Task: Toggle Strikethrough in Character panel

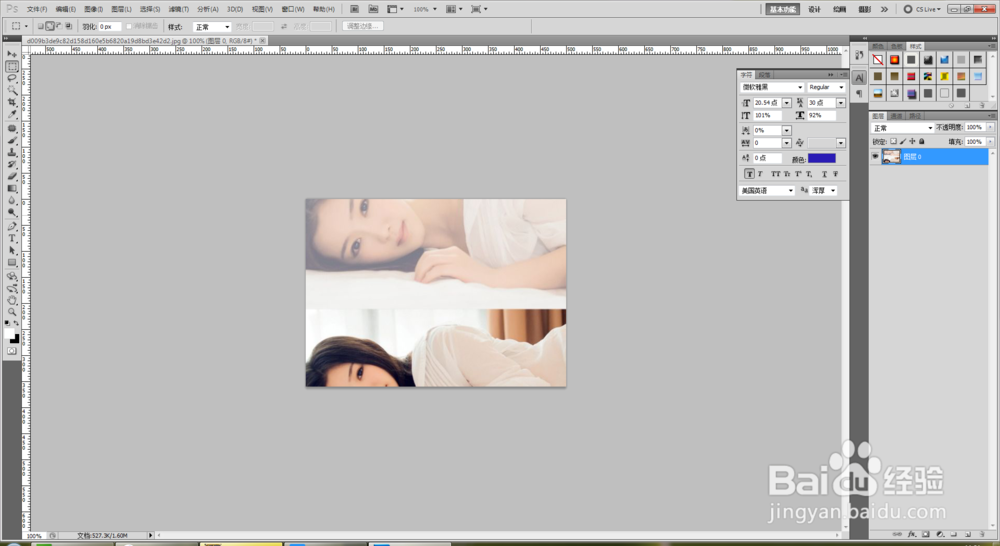Action: (x=835, y=174)
